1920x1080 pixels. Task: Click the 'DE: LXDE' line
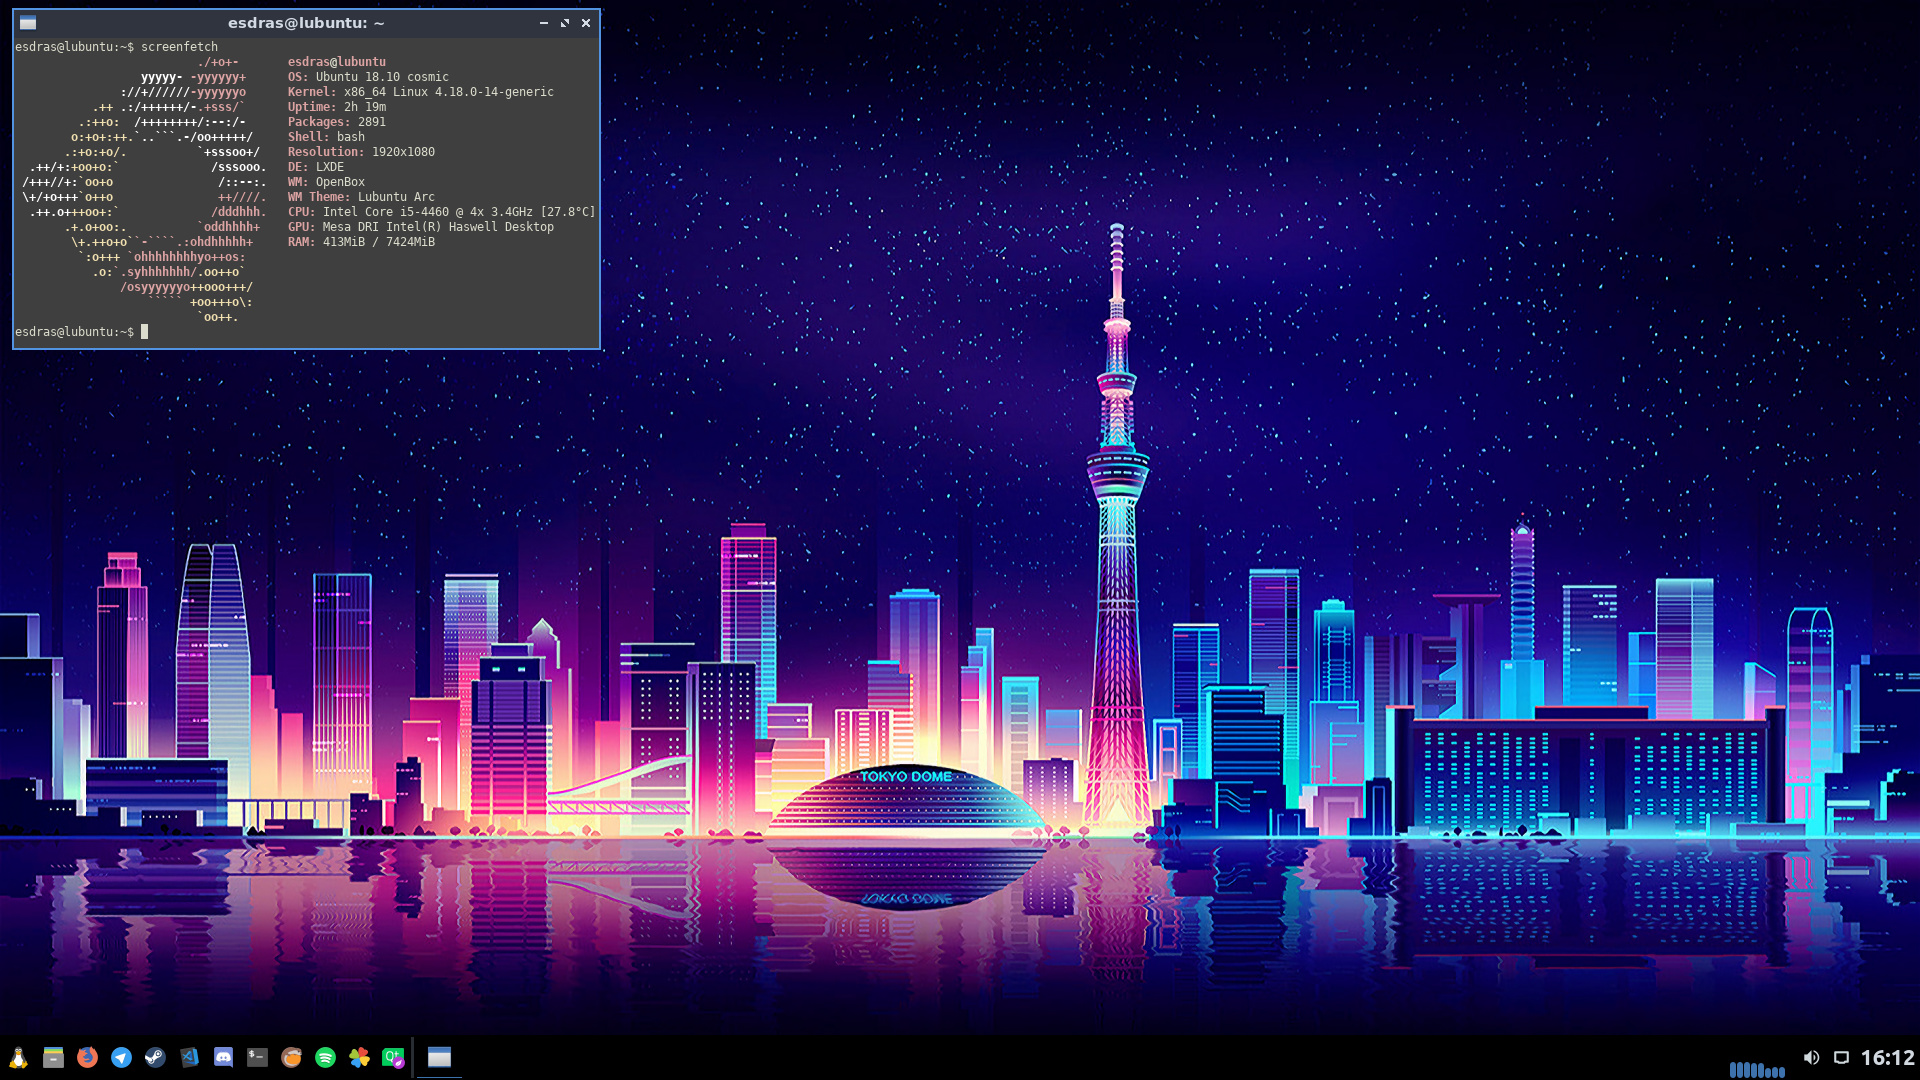coord(316,167)
